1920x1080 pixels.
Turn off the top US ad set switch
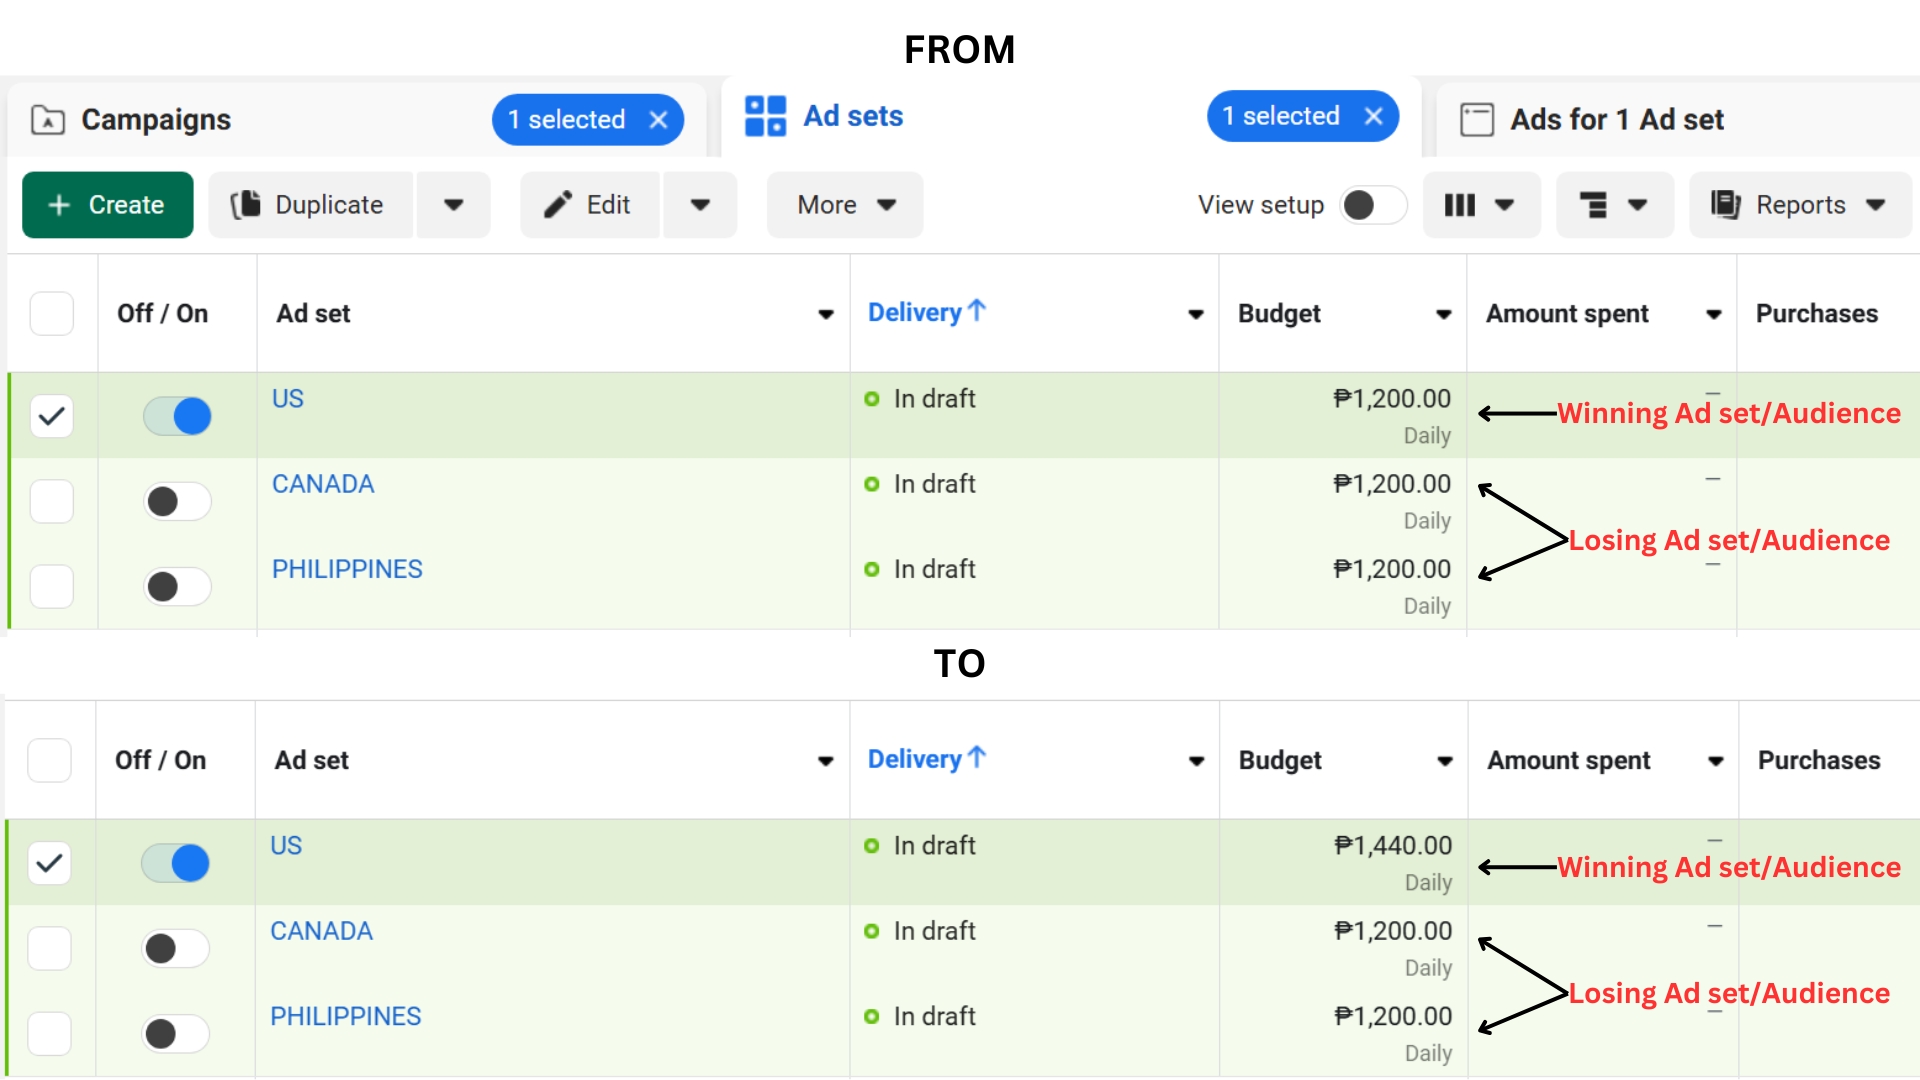177,416
